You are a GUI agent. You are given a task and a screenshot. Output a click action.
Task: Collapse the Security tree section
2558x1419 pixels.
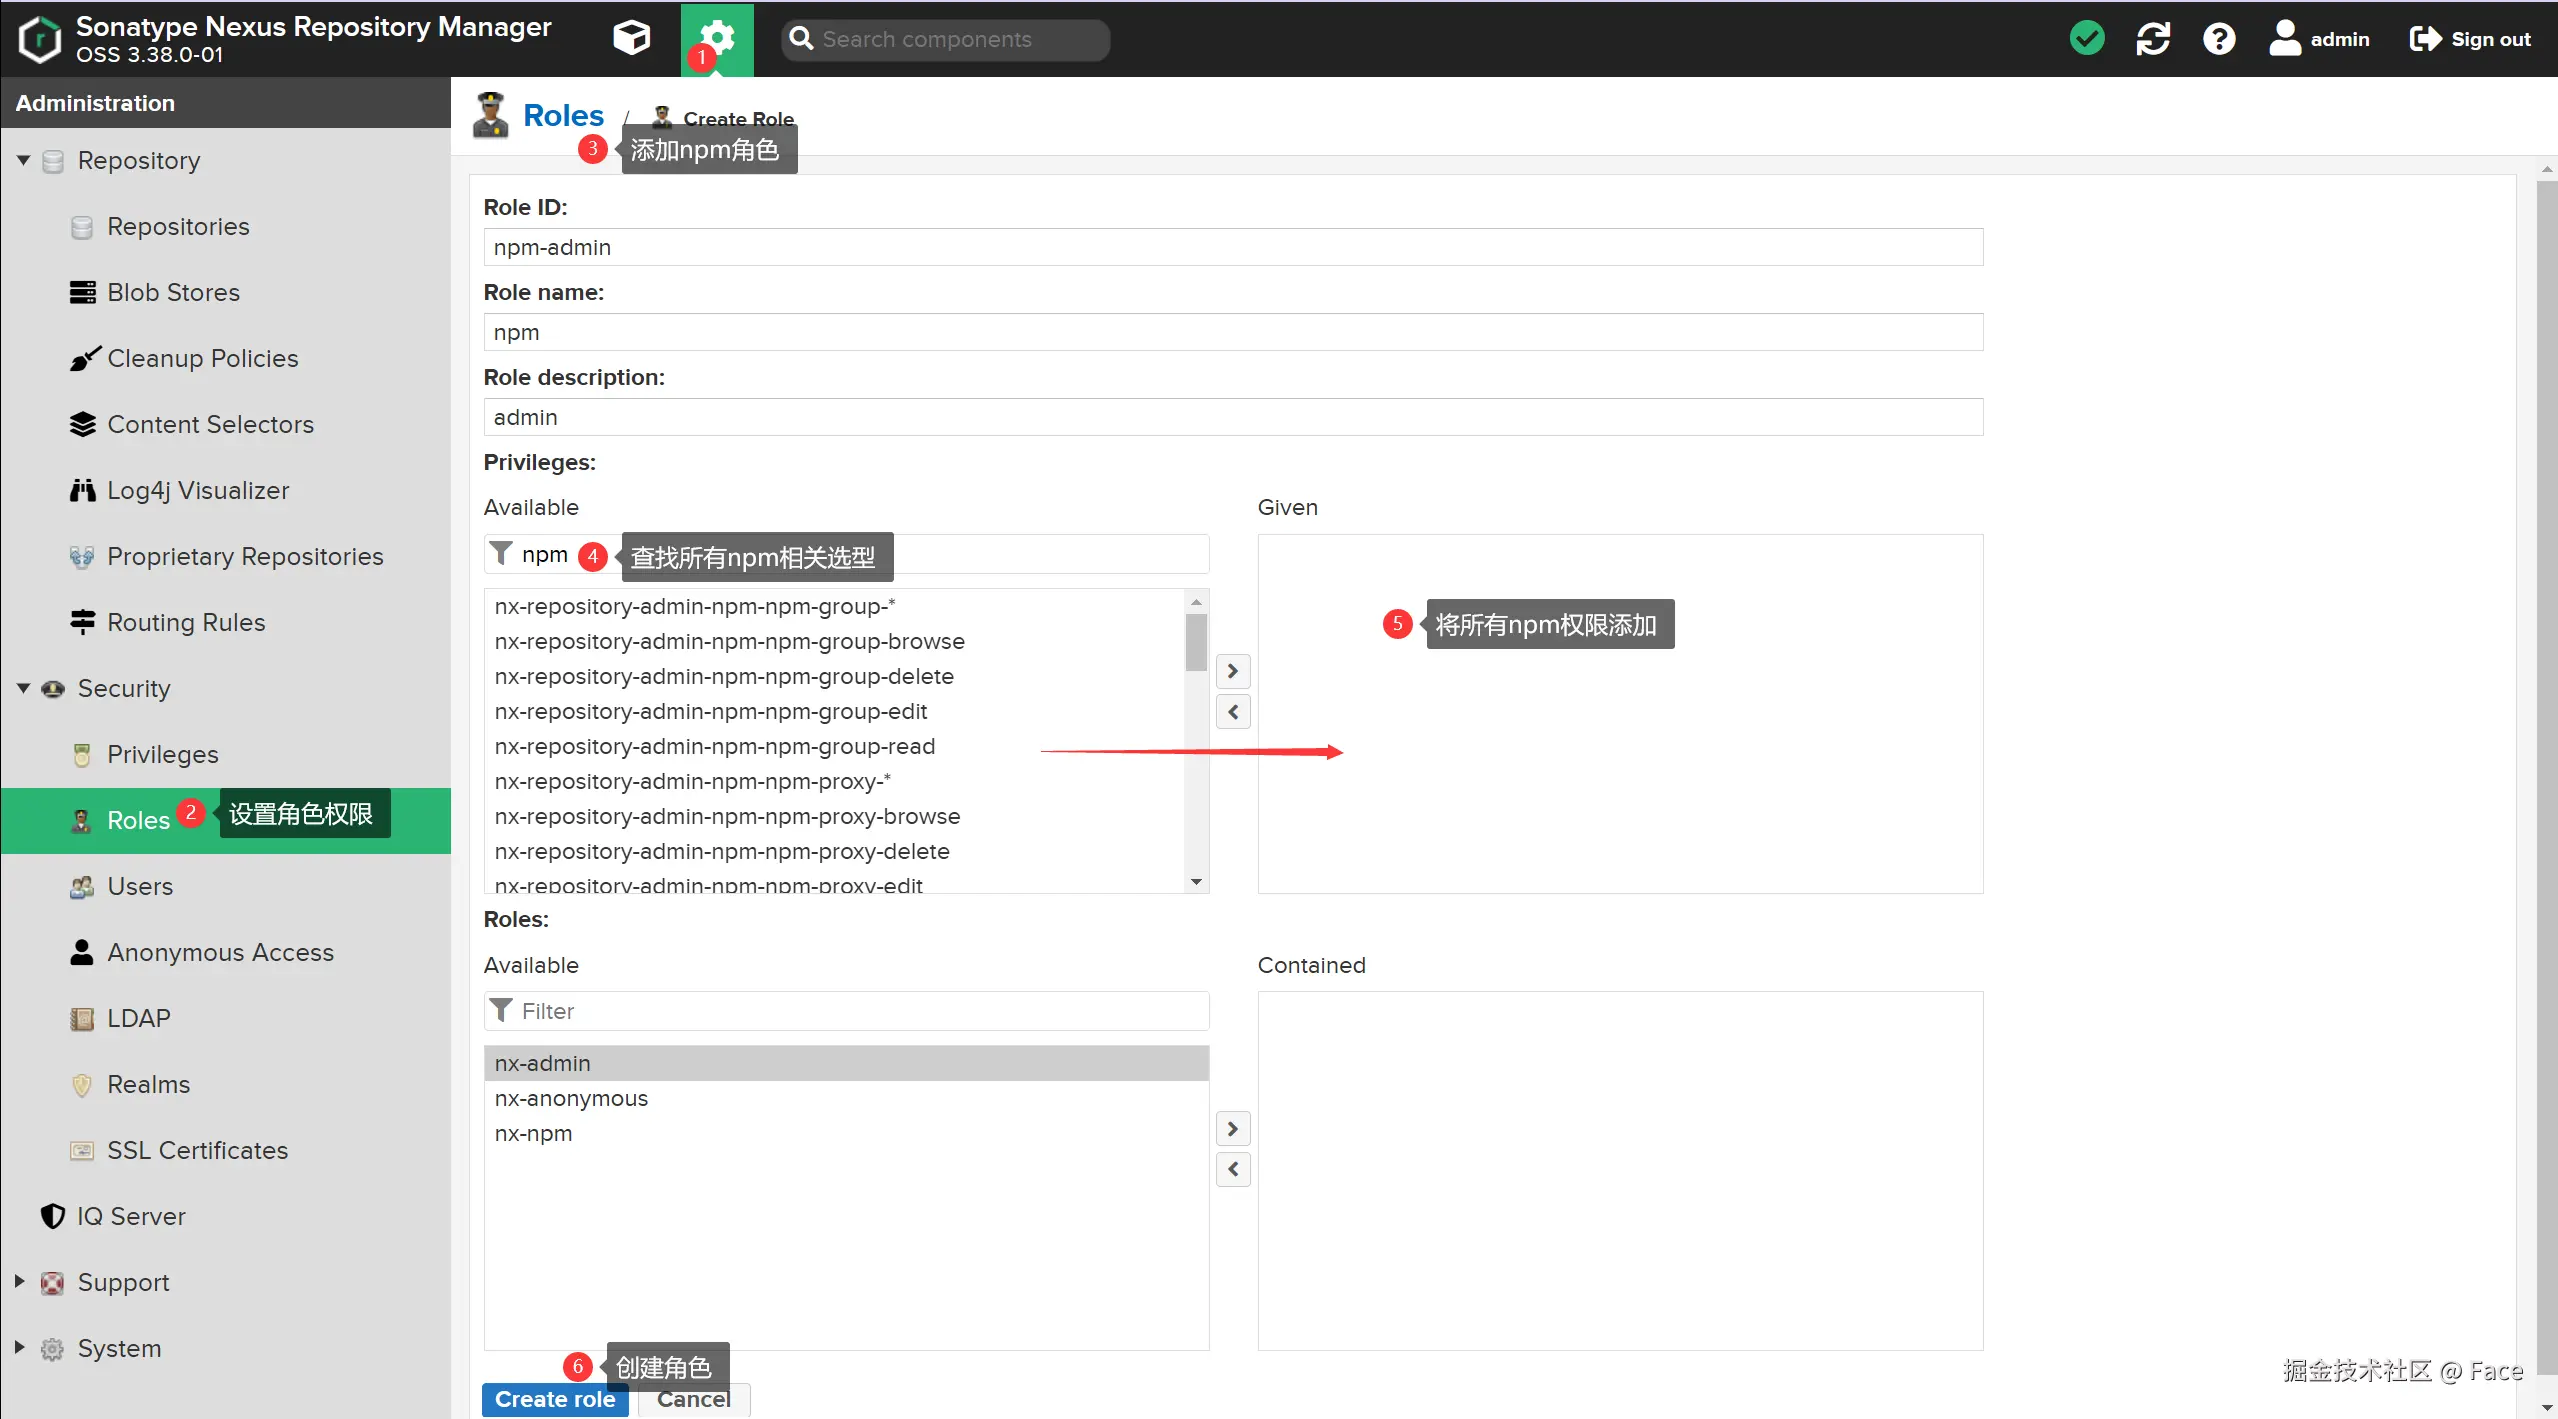(x=23, y=688)
